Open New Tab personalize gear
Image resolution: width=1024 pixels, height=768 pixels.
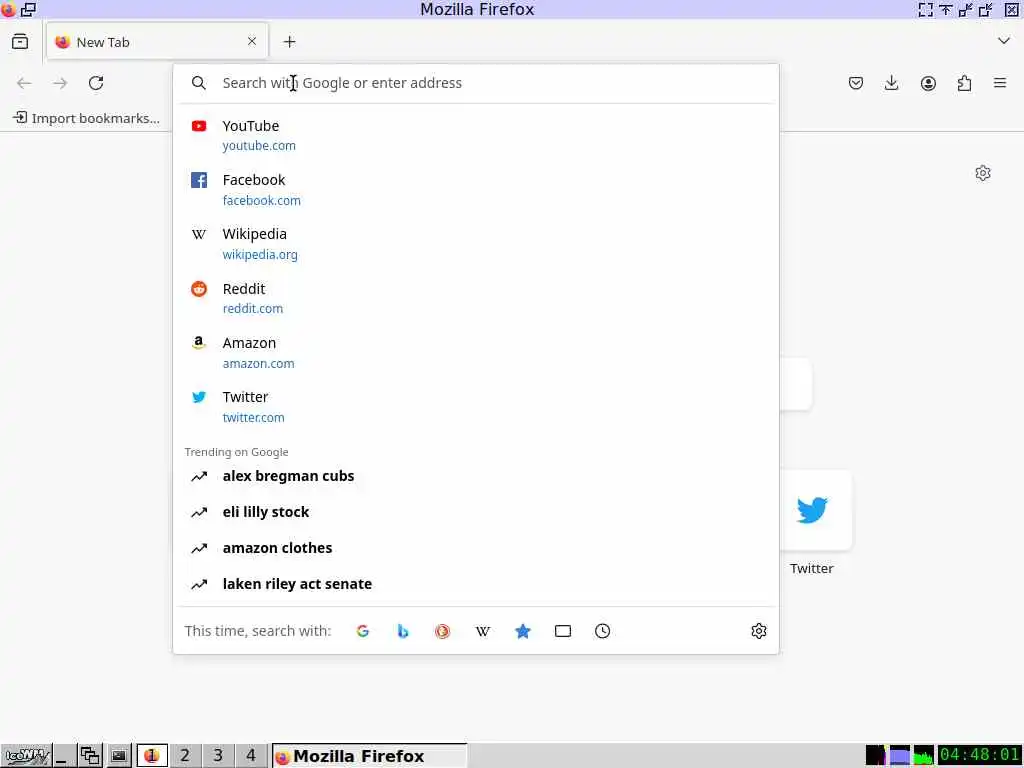[x=983, y=173]
